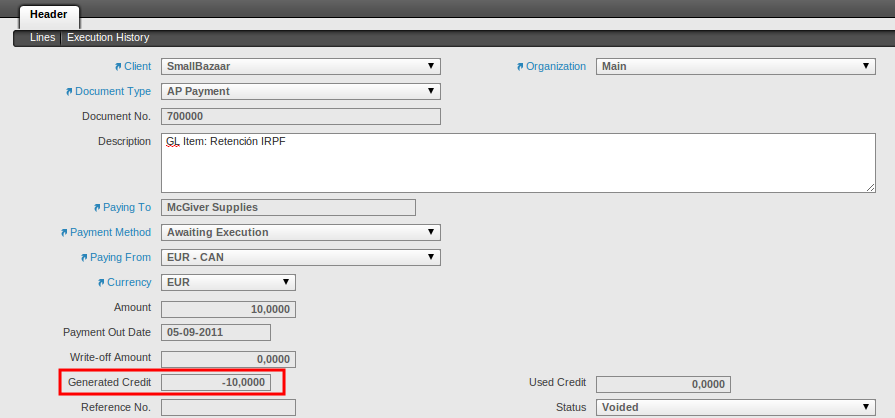895x418 pixels.
Task: Click the Client label link
Action: pos(138,66)
